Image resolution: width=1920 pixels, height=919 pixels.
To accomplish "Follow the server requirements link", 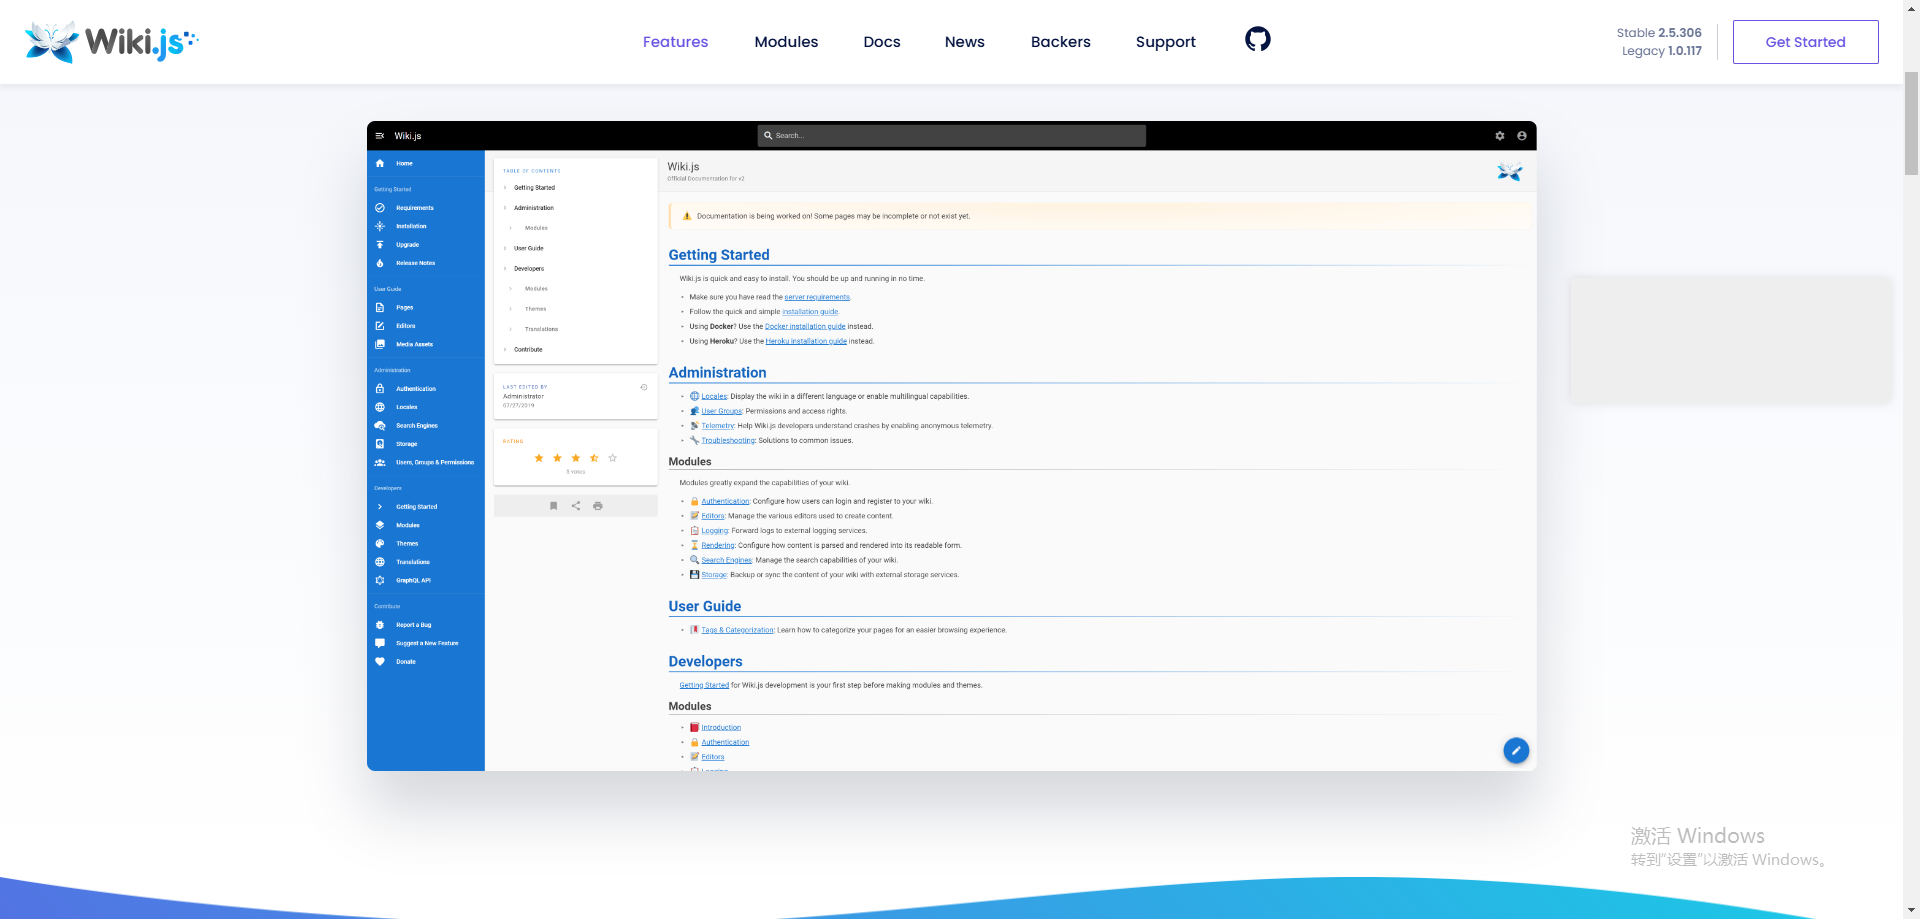I will pos(817,297).
